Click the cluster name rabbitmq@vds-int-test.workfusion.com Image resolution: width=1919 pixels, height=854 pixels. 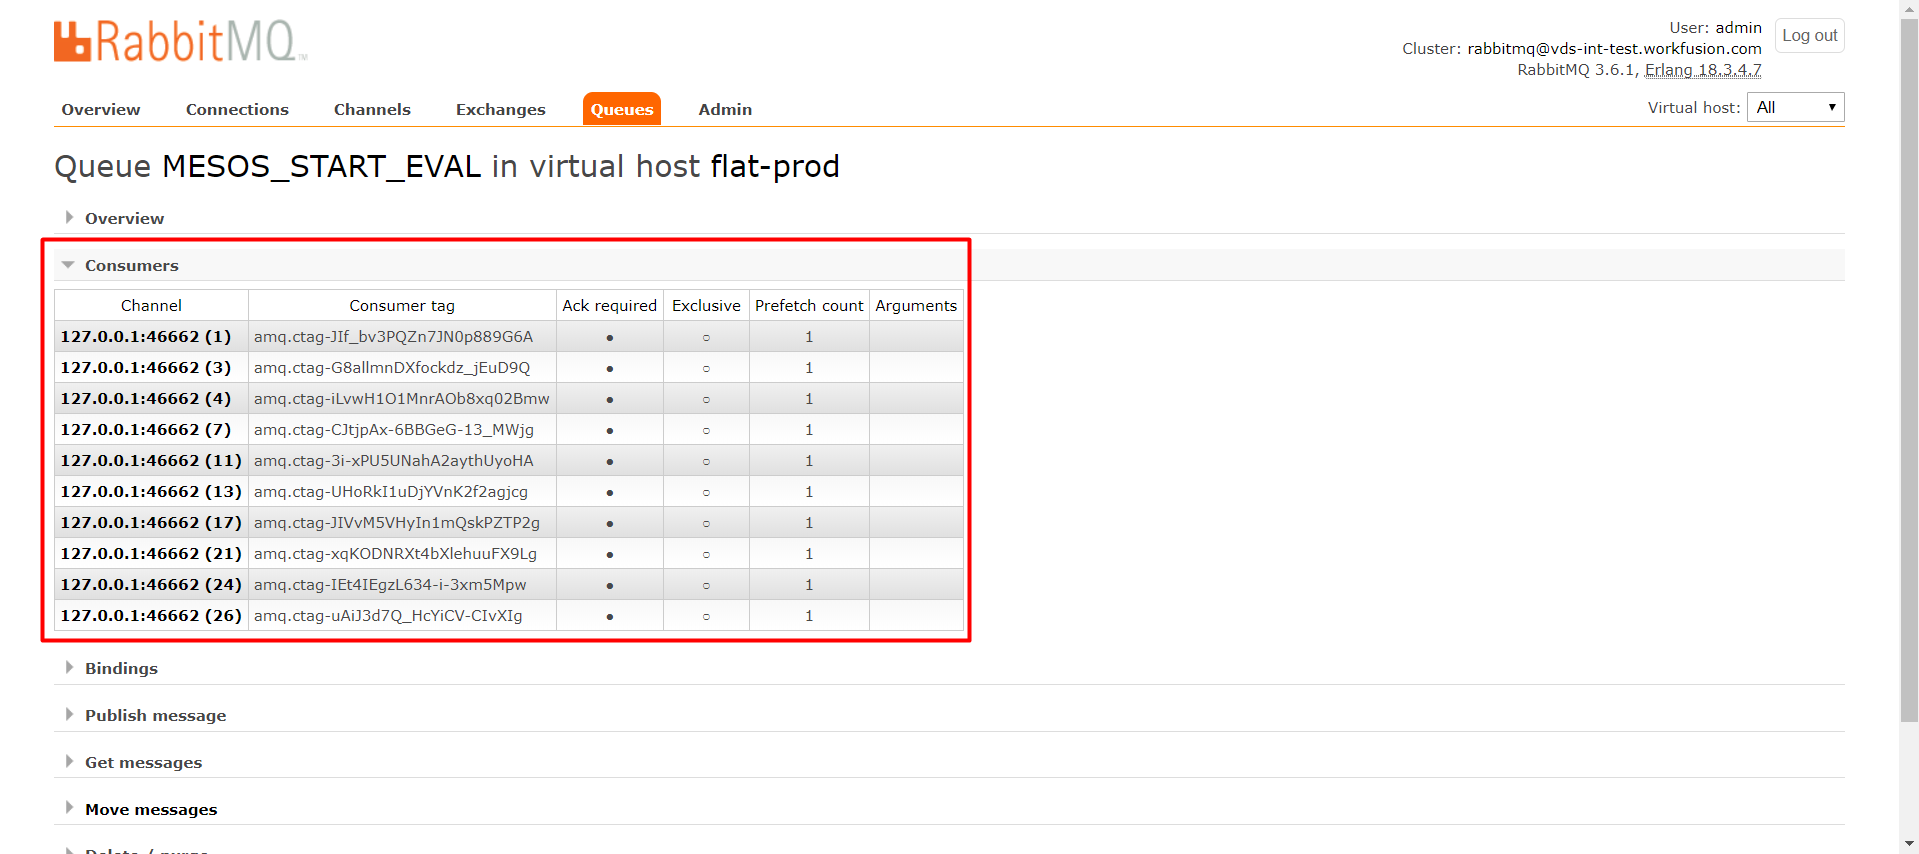(x=1614, y=48)
